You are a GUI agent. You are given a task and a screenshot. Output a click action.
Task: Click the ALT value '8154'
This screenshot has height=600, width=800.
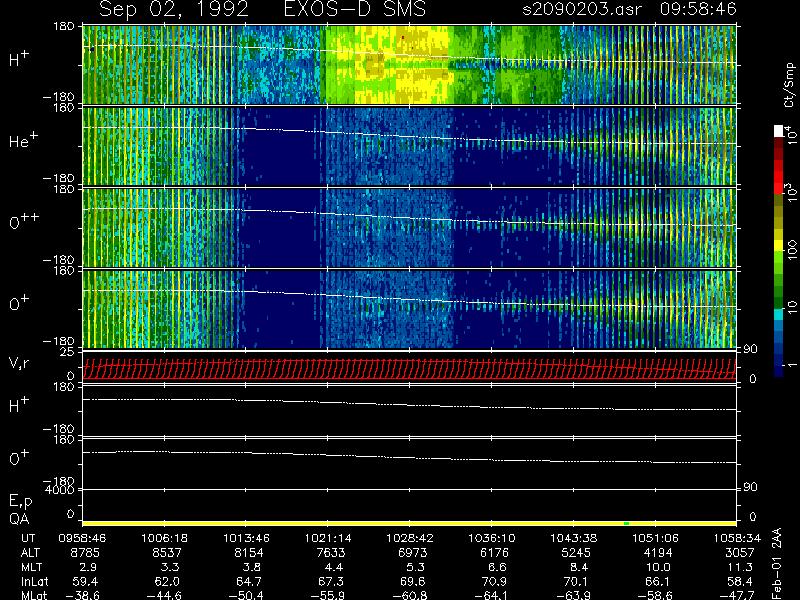point(249,553)
